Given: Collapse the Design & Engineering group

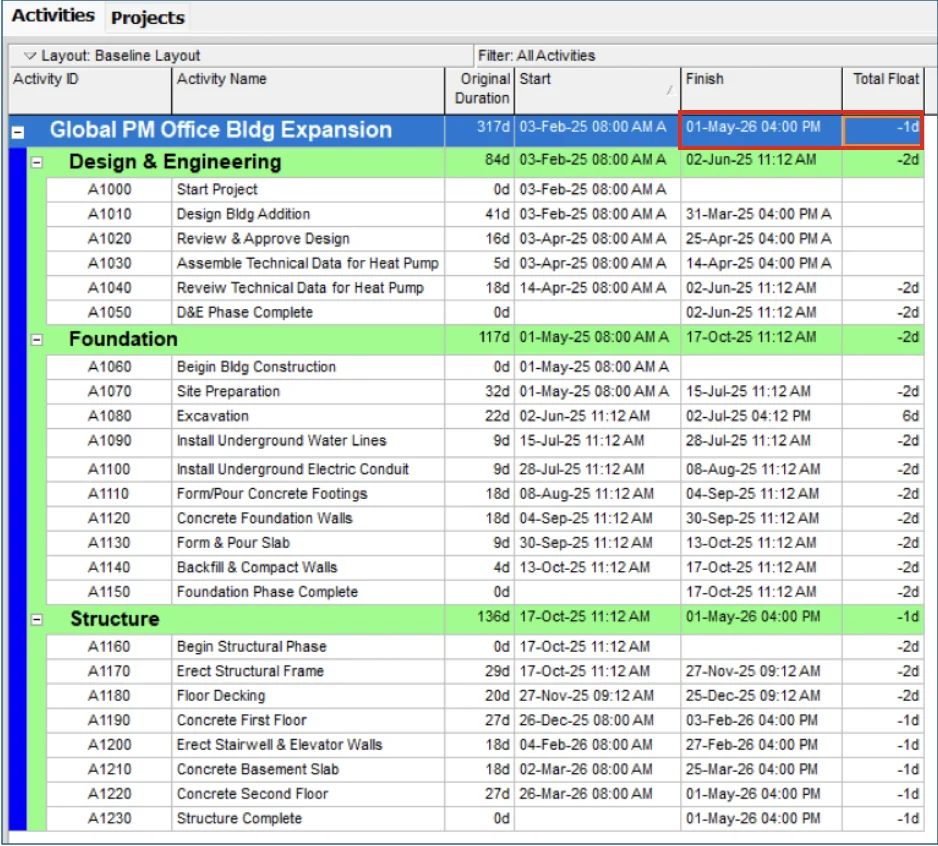Looking at the screenshot, I should pyautogui.click(x=36, y=162).
